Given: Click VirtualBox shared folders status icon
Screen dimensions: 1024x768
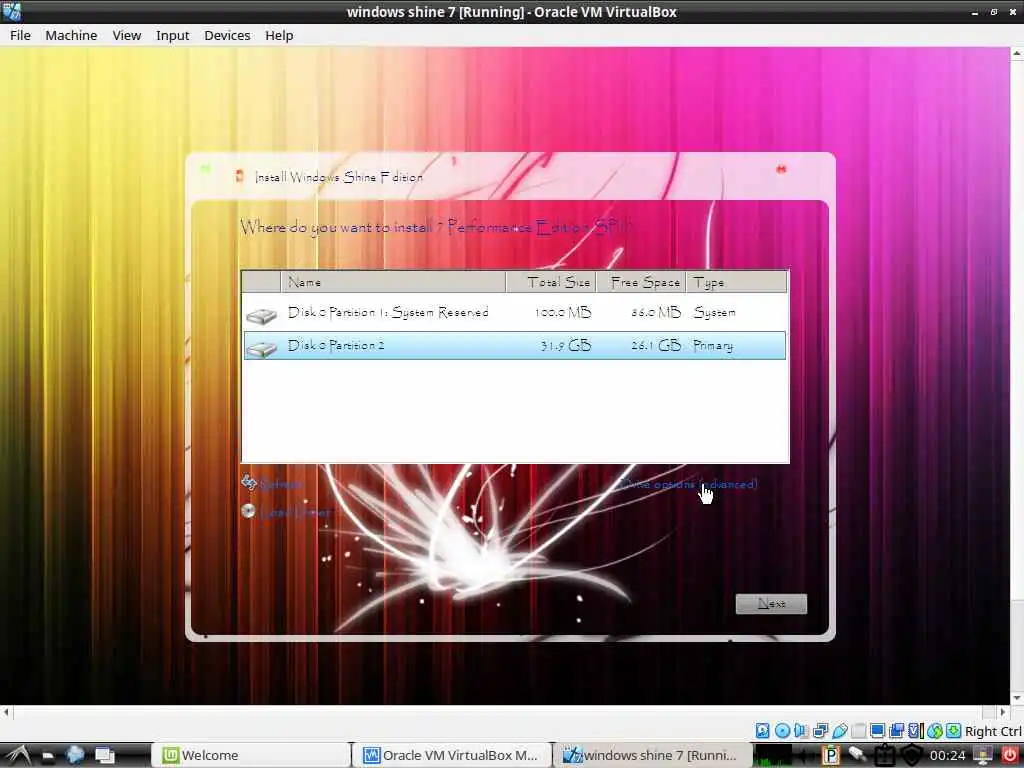Looking at the screenshot, I should pos(859,731).
